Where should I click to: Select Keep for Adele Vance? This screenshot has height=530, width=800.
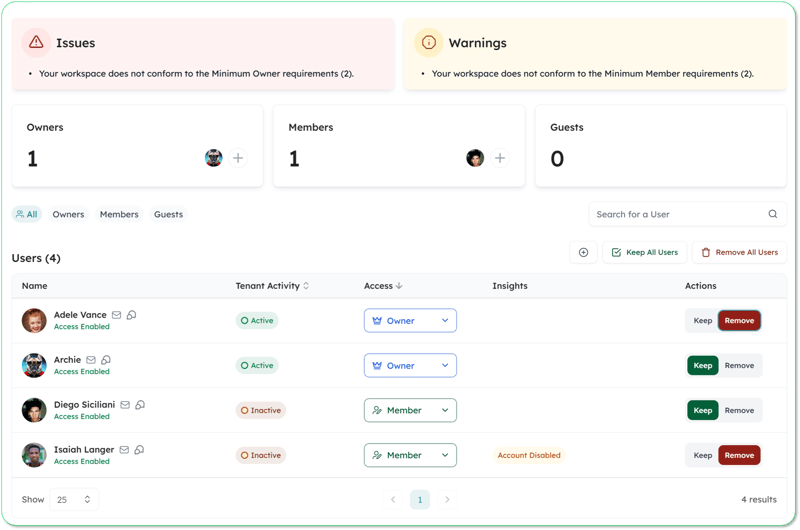tap(703, 320)
